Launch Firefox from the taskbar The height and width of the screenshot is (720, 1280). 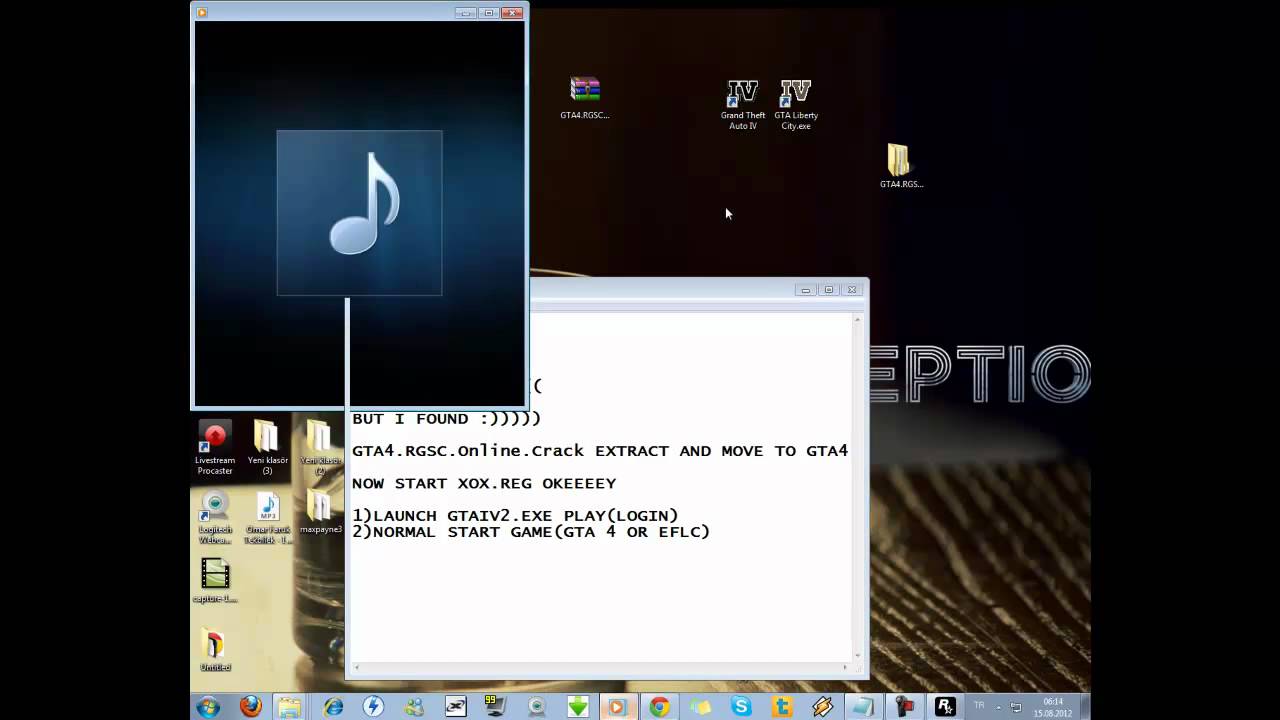point(250,707)
